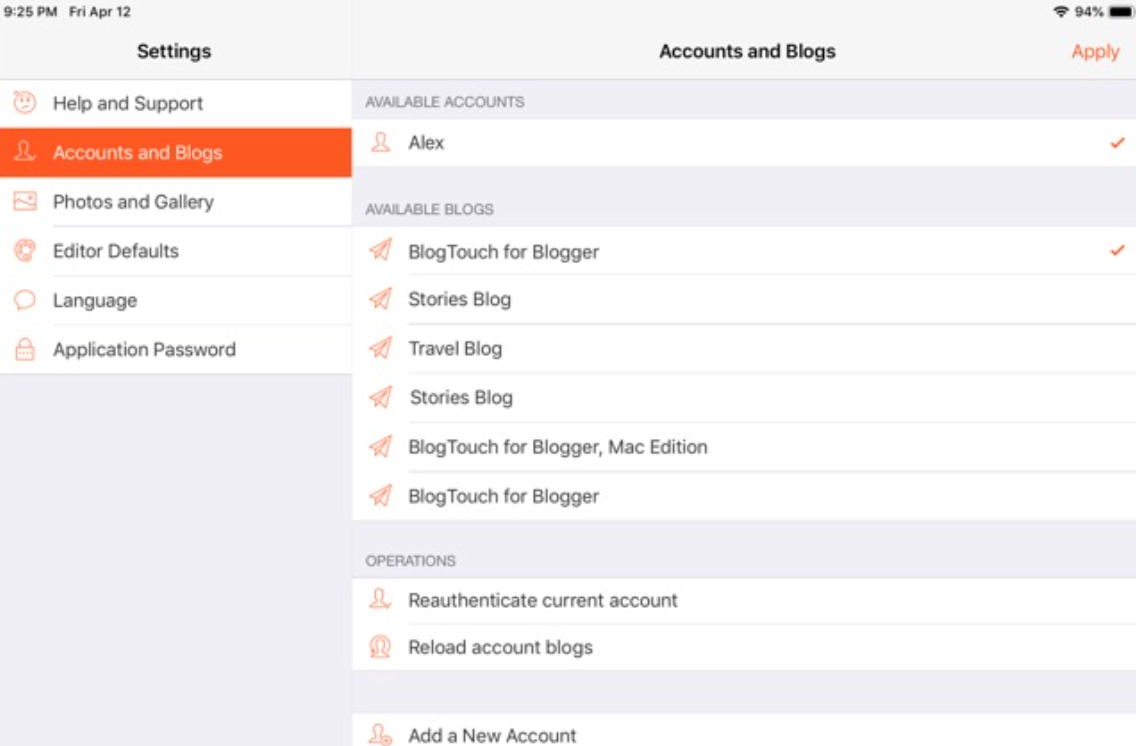Viewport: 1136px width, 746px height.
Task: Tap the Apply button
Action: coord(1095,51)
